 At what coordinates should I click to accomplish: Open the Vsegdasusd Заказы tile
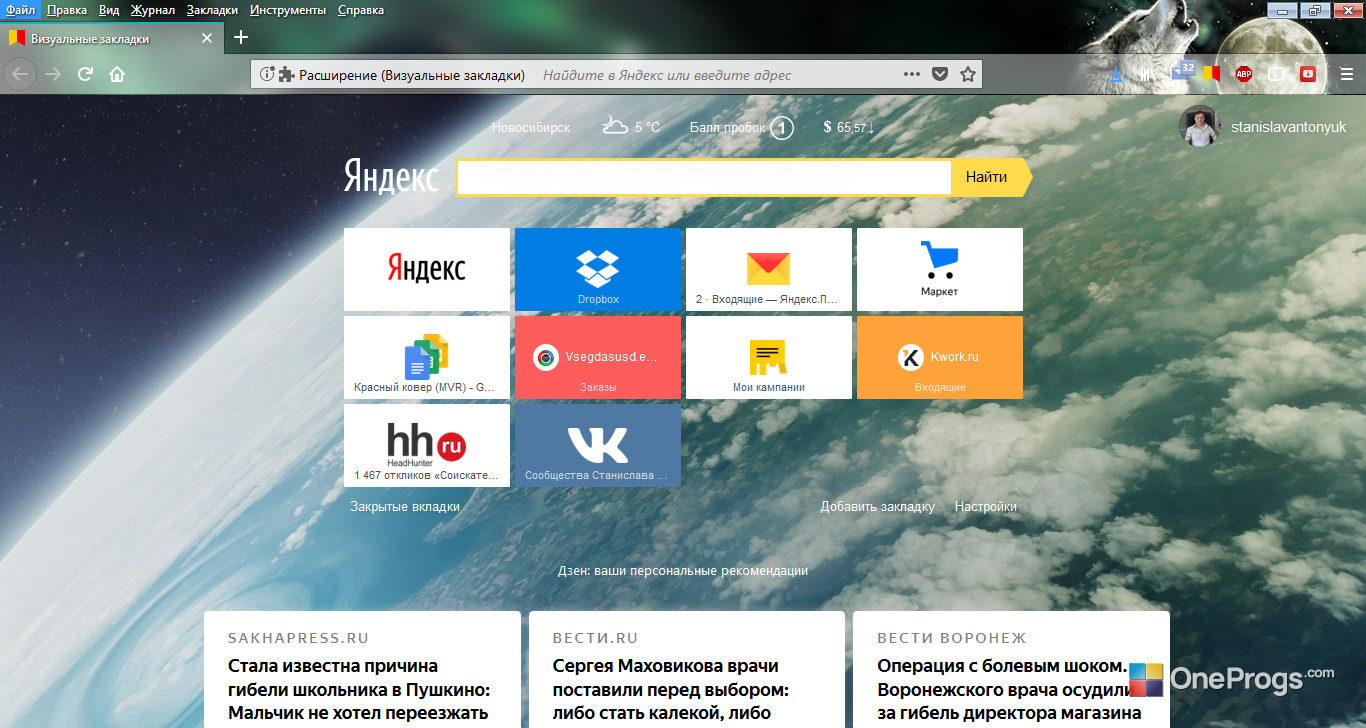(598, 357)
